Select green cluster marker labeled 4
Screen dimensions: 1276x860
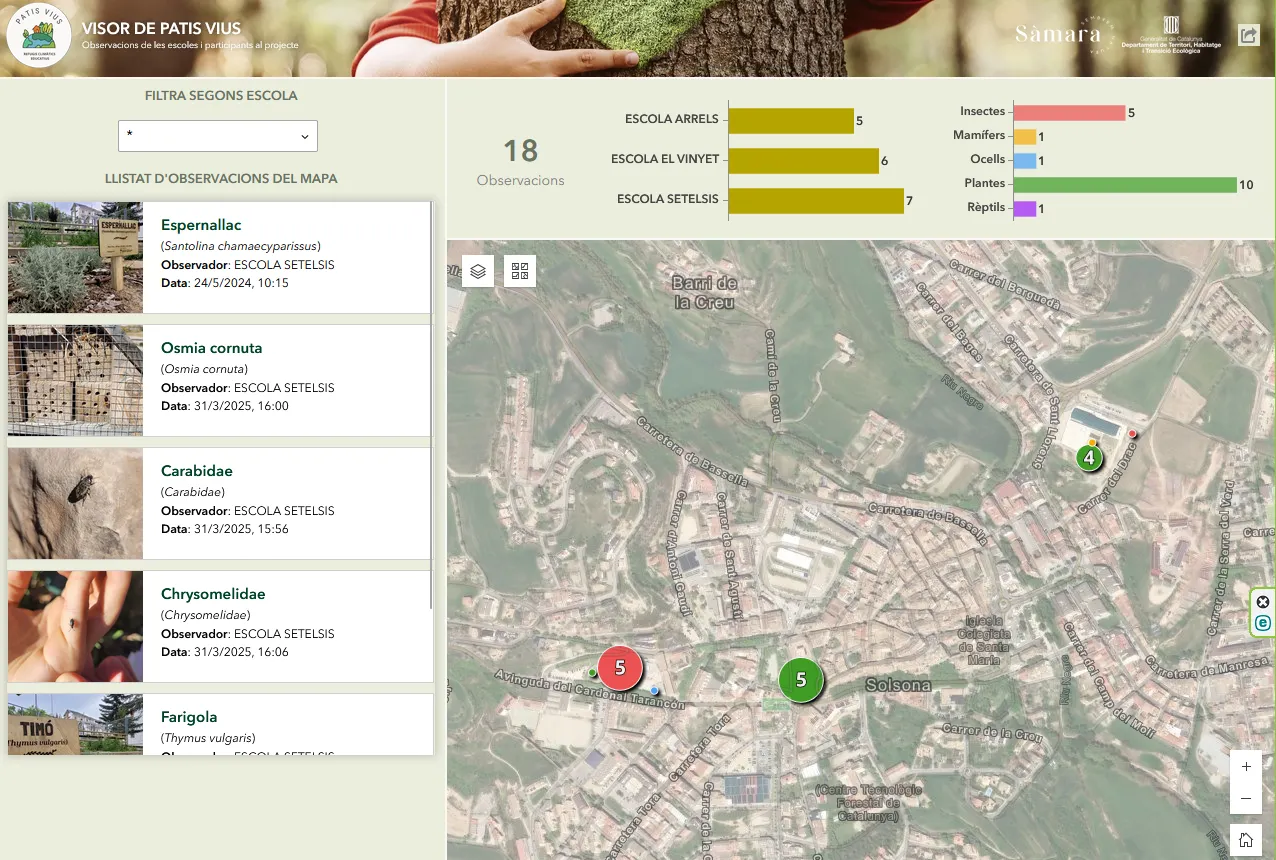coord(1089,459)
